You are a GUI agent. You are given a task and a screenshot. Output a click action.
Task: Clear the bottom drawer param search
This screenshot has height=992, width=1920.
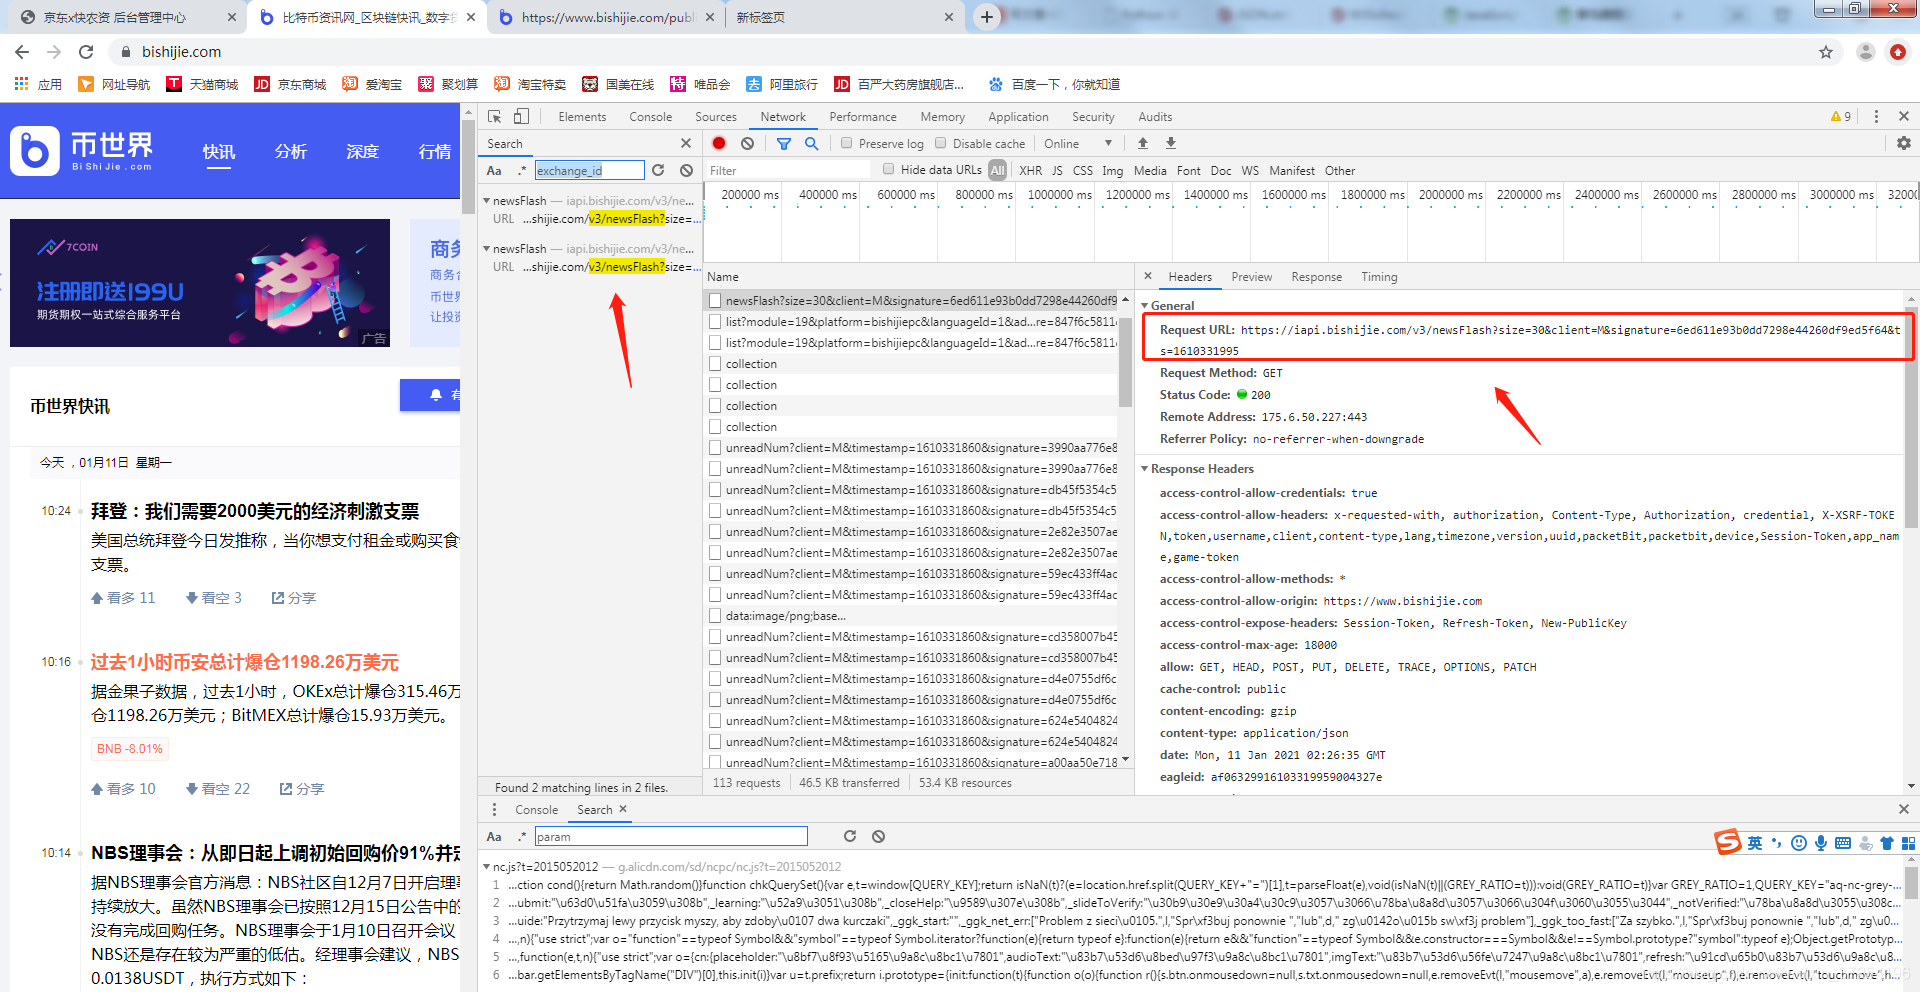click(x=878, y=836)
